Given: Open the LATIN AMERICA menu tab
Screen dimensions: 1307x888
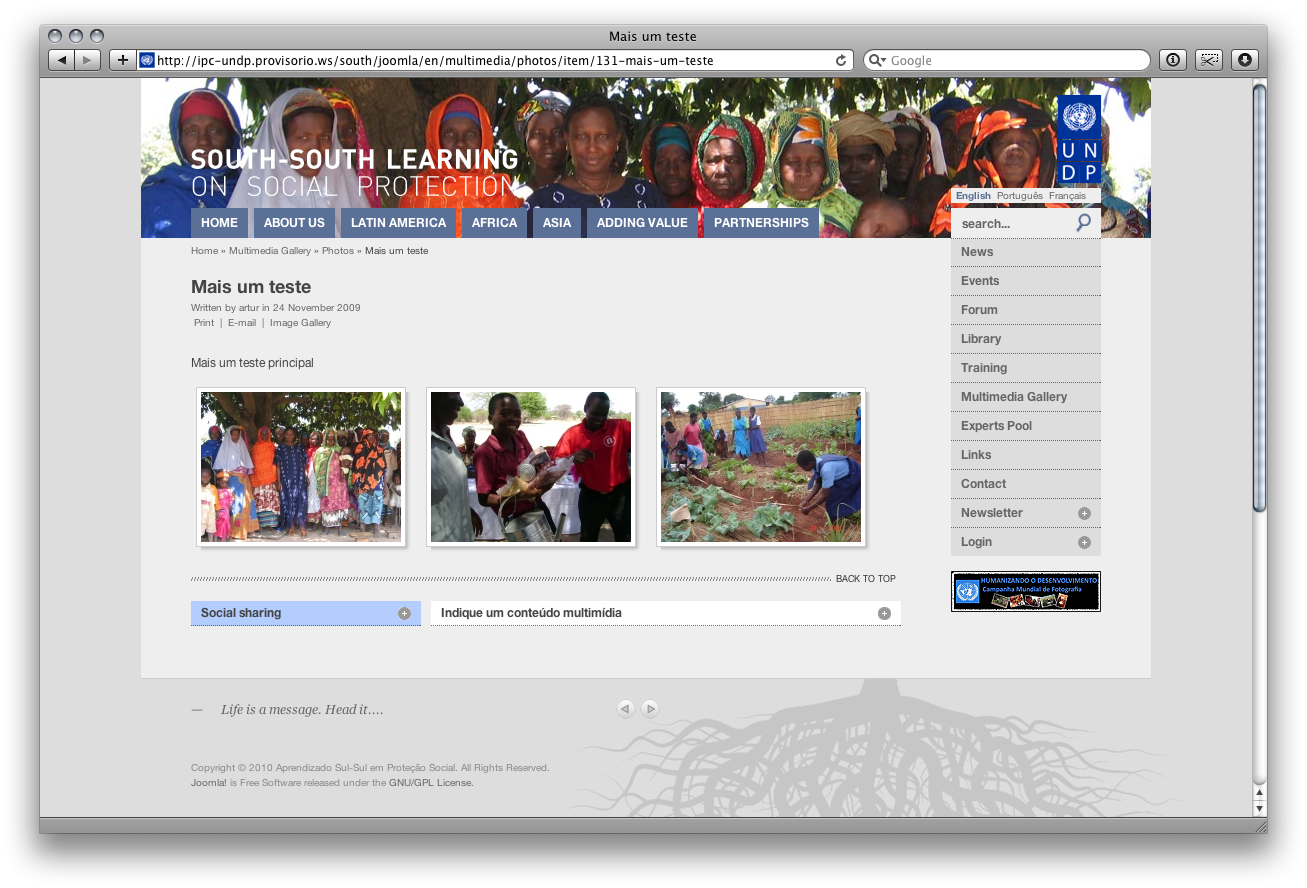Looking at the screenshot, I should coord(398,223).
